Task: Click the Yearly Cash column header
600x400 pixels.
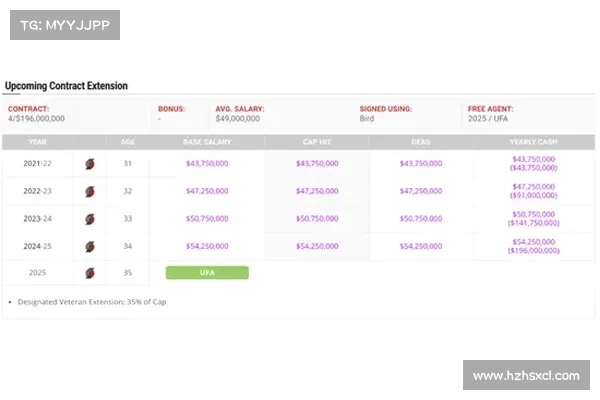Action: tap(533, 142)
